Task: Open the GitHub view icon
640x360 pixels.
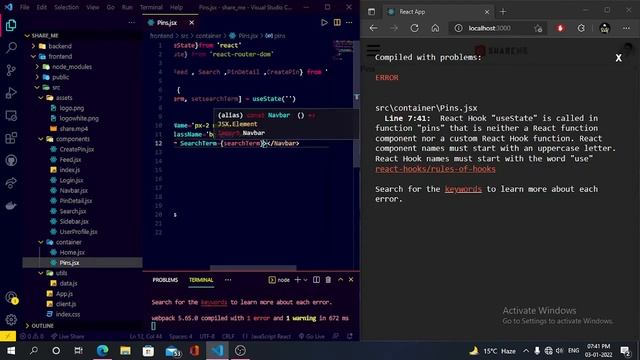Action: point(11,160)
